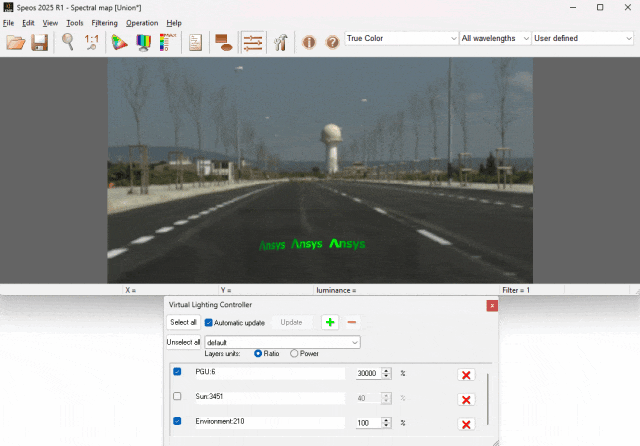The height and width of the screenshot is (446, 640).
Task: Click the Select all button
Action: tap(183, 323)
